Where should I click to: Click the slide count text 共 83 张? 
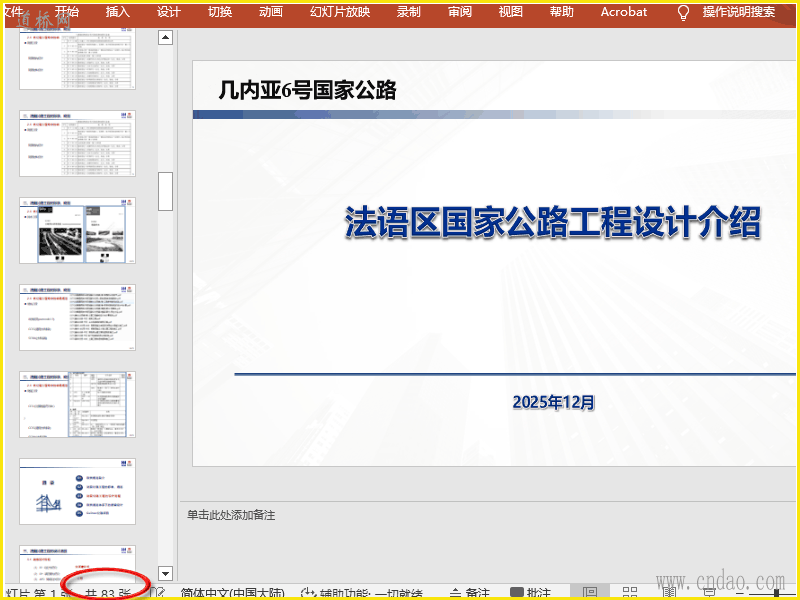click(108, 594)
